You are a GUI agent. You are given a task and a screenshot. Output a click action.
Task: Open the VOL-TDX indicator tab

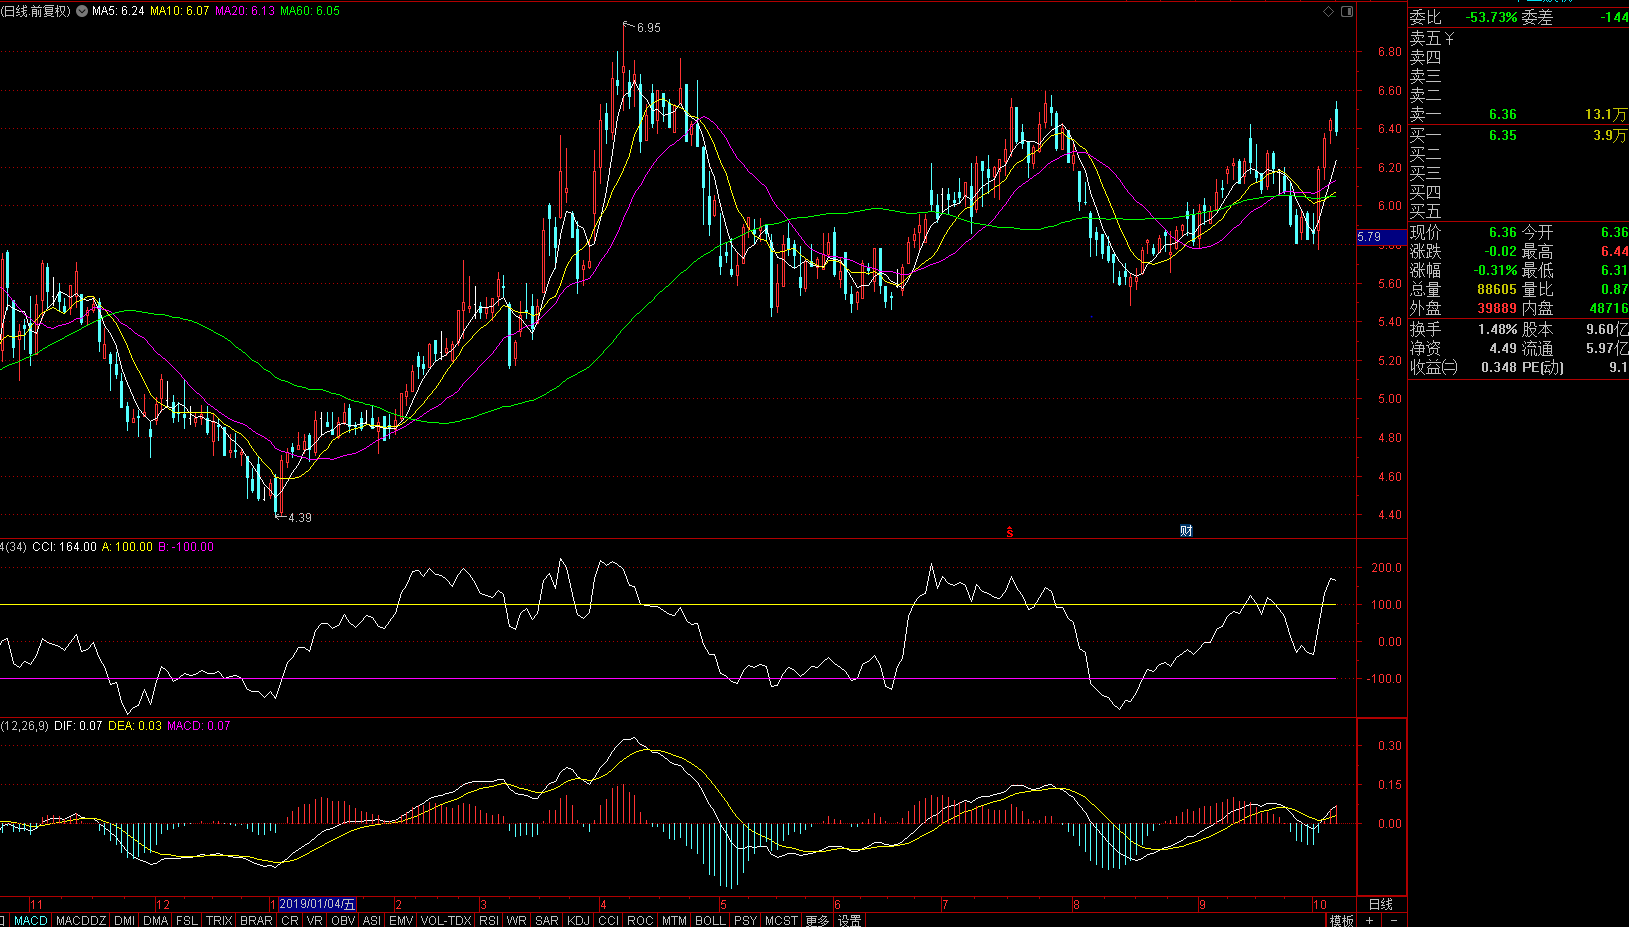click(x=446, y=920)
